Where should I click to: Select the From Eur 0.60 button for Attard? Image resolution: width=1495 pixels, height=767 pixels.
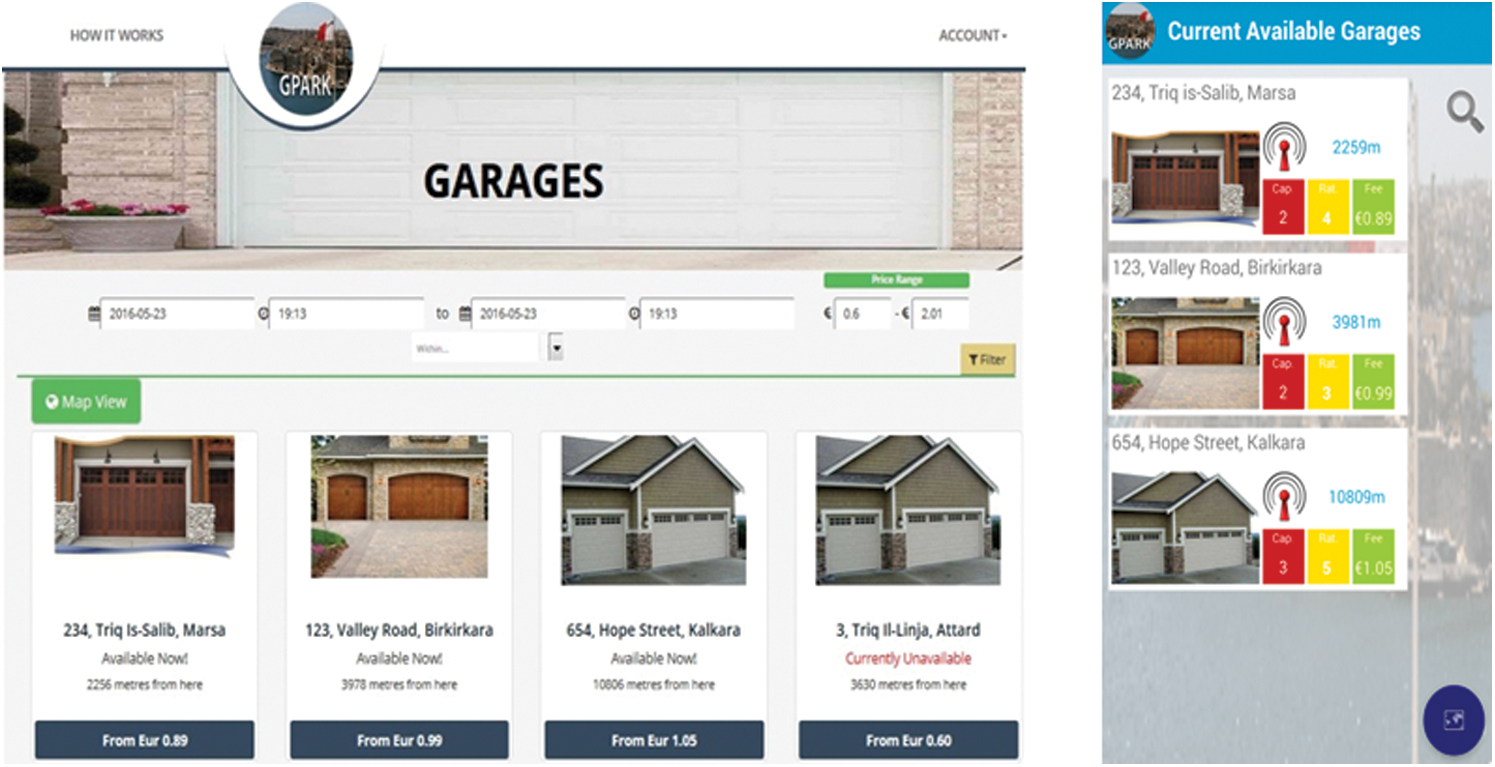tap(908, 741)
